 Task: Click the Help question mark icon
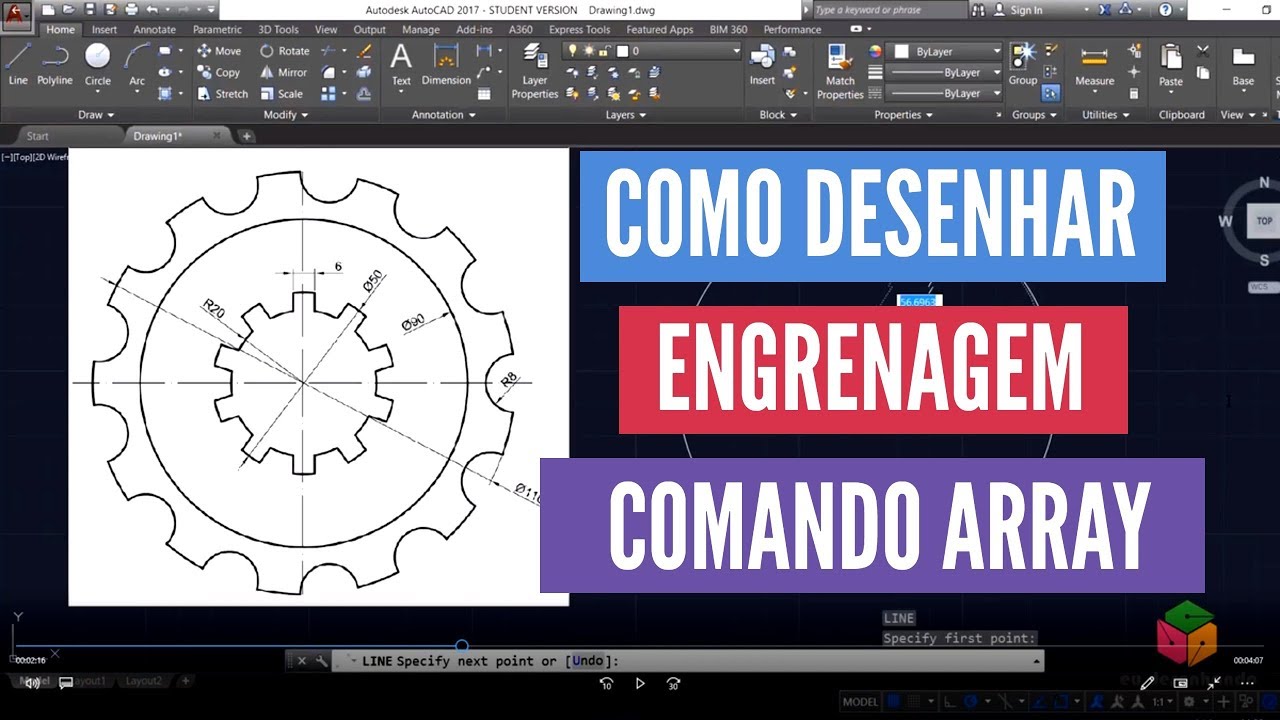(x=1166, y=9)
